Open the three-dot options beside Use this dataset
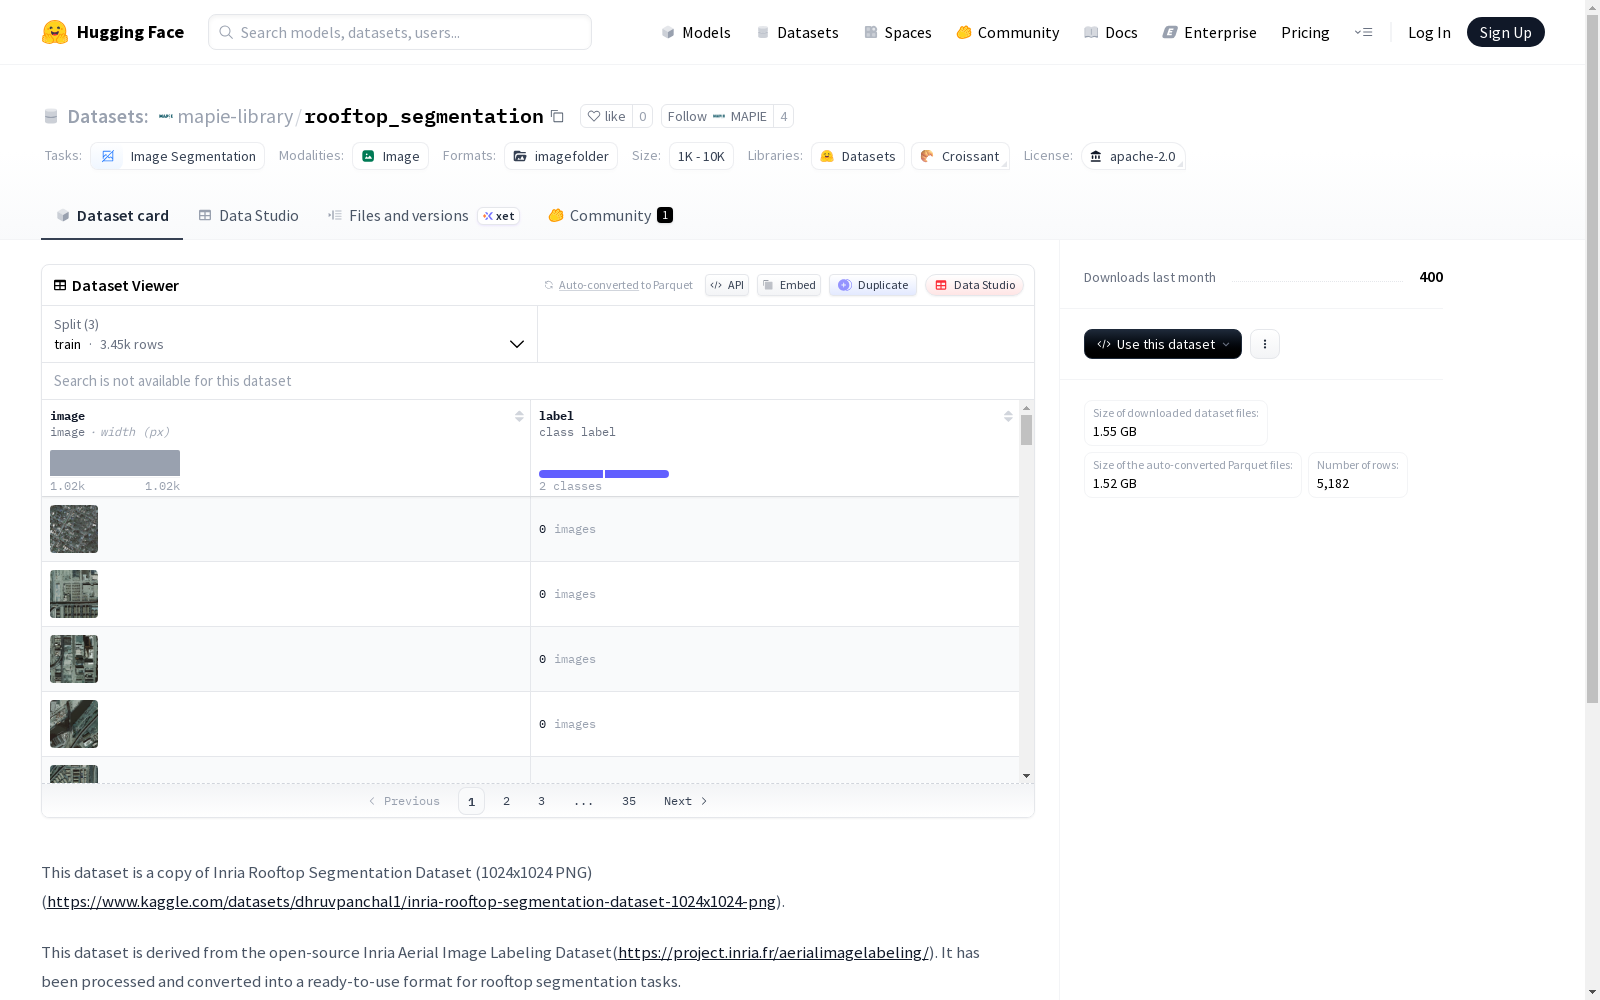This screenshot has width=1600, height=1000. coord(1265,344)
